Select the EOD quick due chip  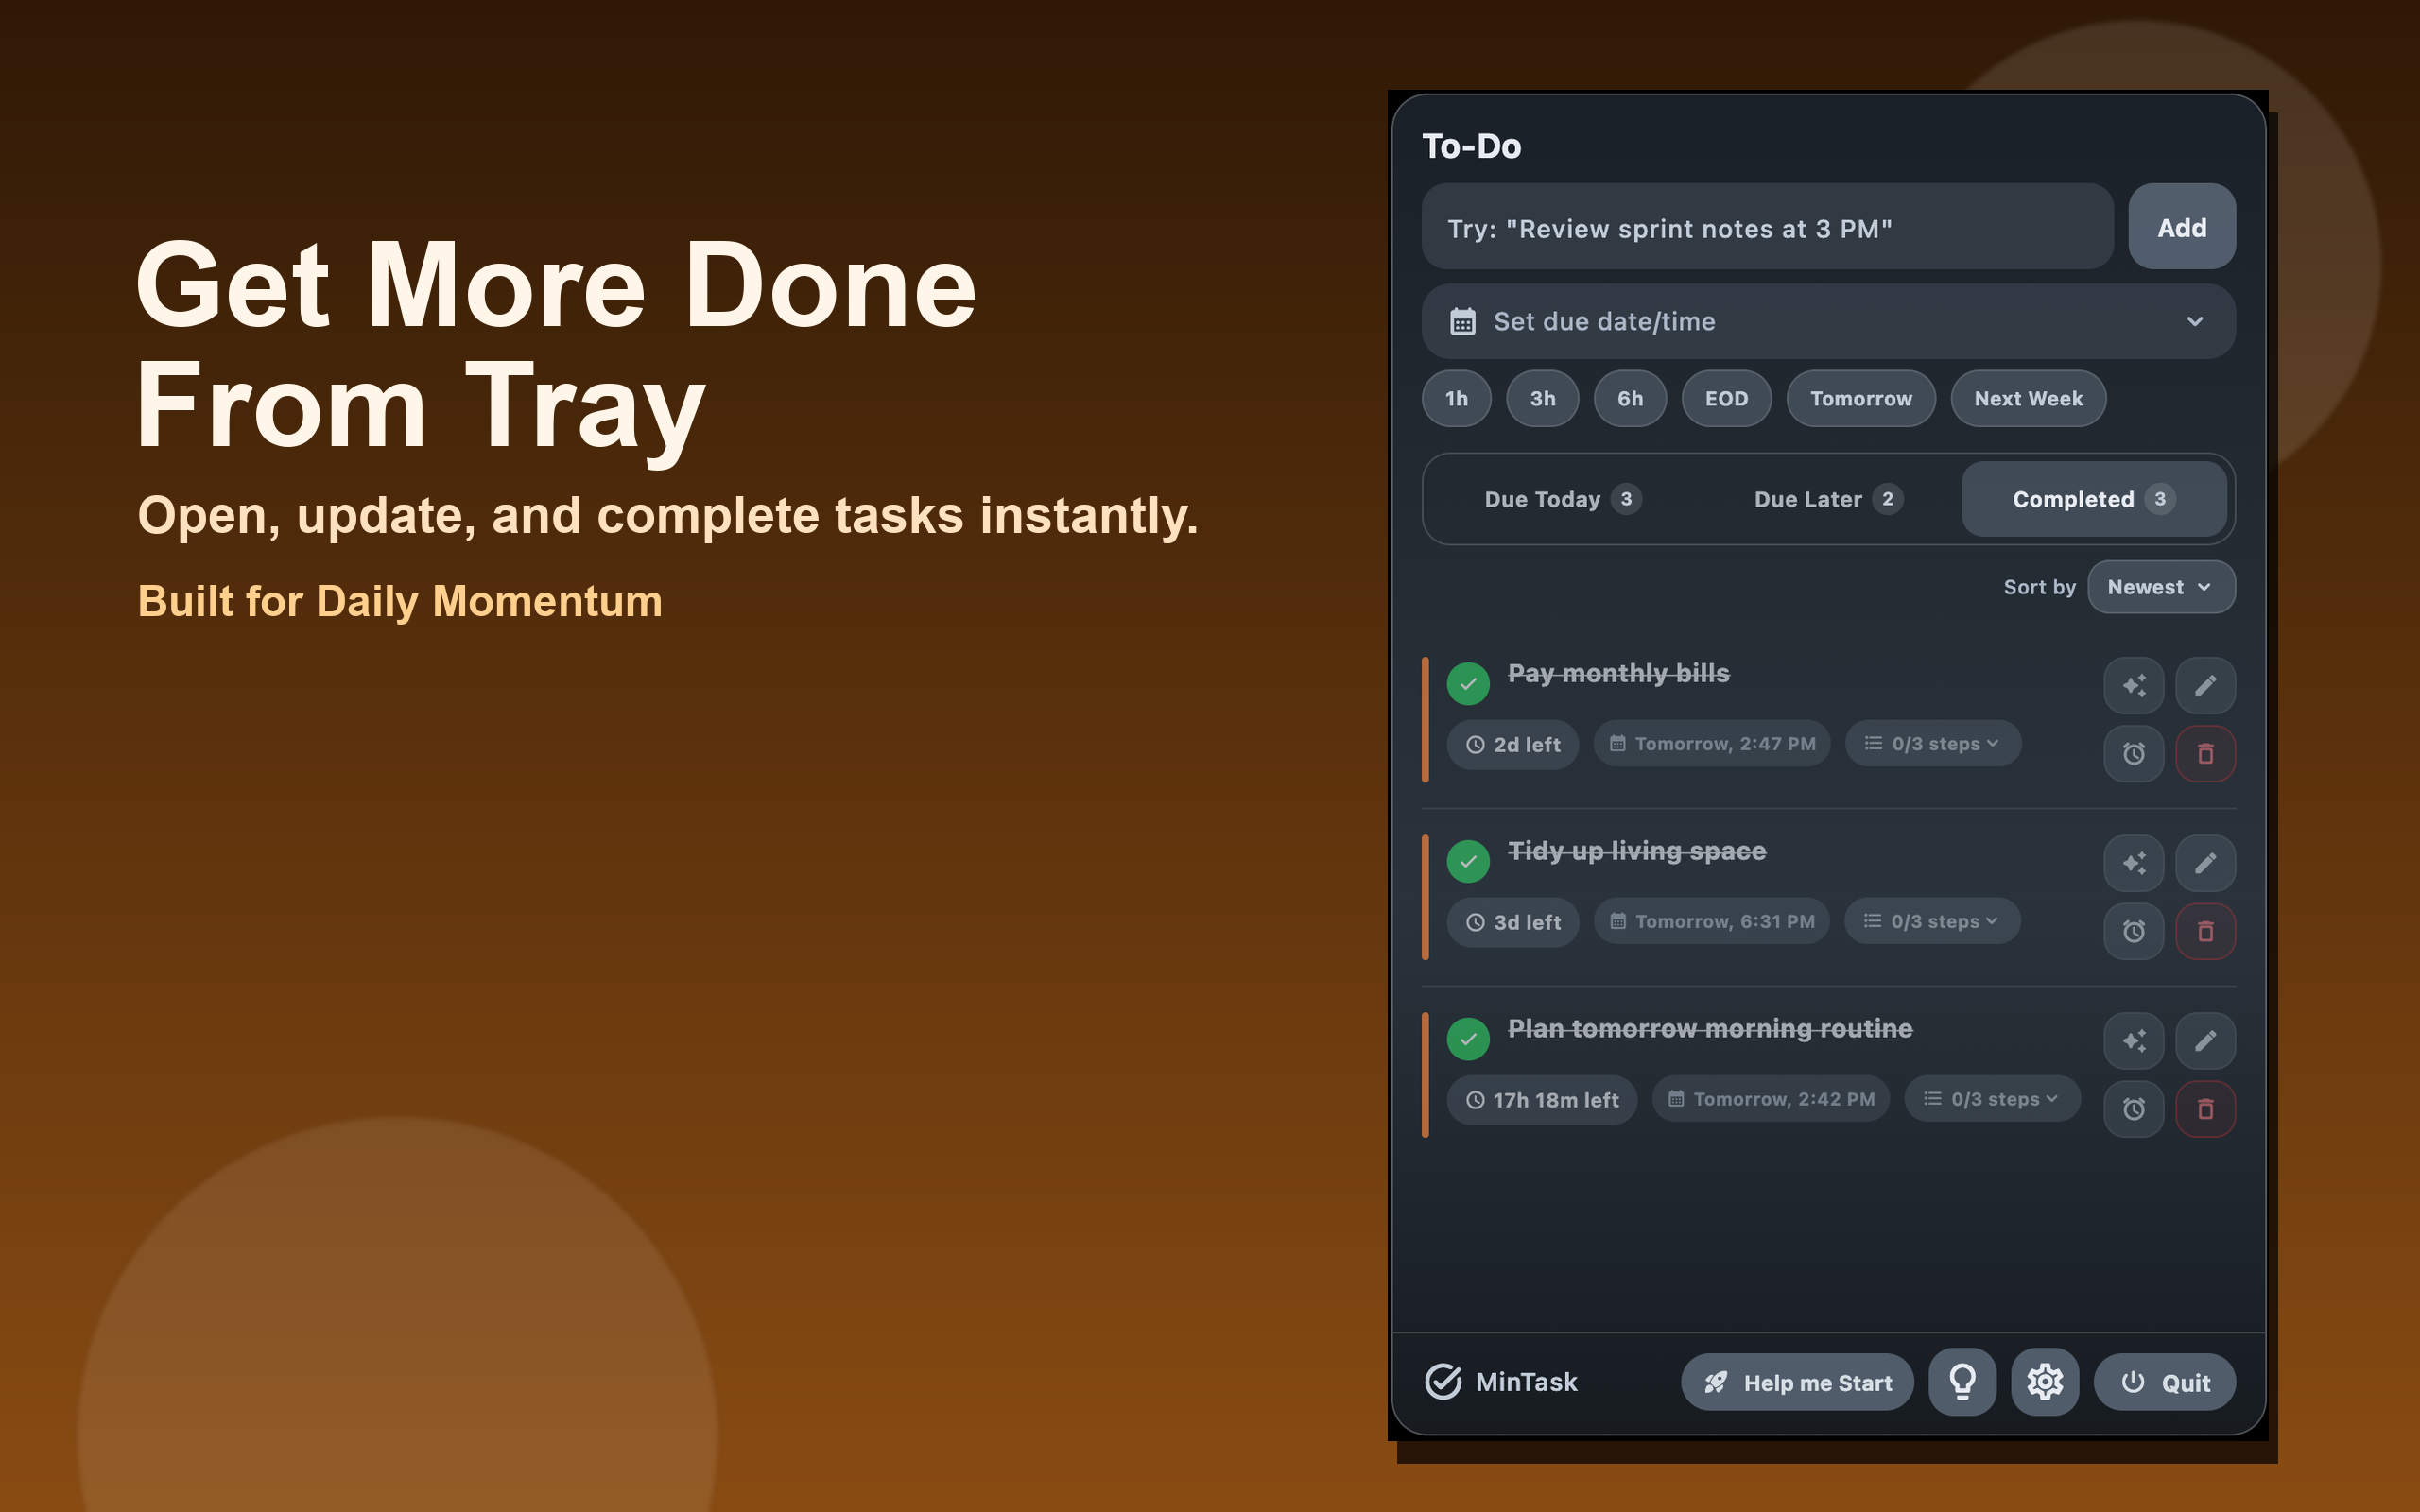(x=1726, y=399)
